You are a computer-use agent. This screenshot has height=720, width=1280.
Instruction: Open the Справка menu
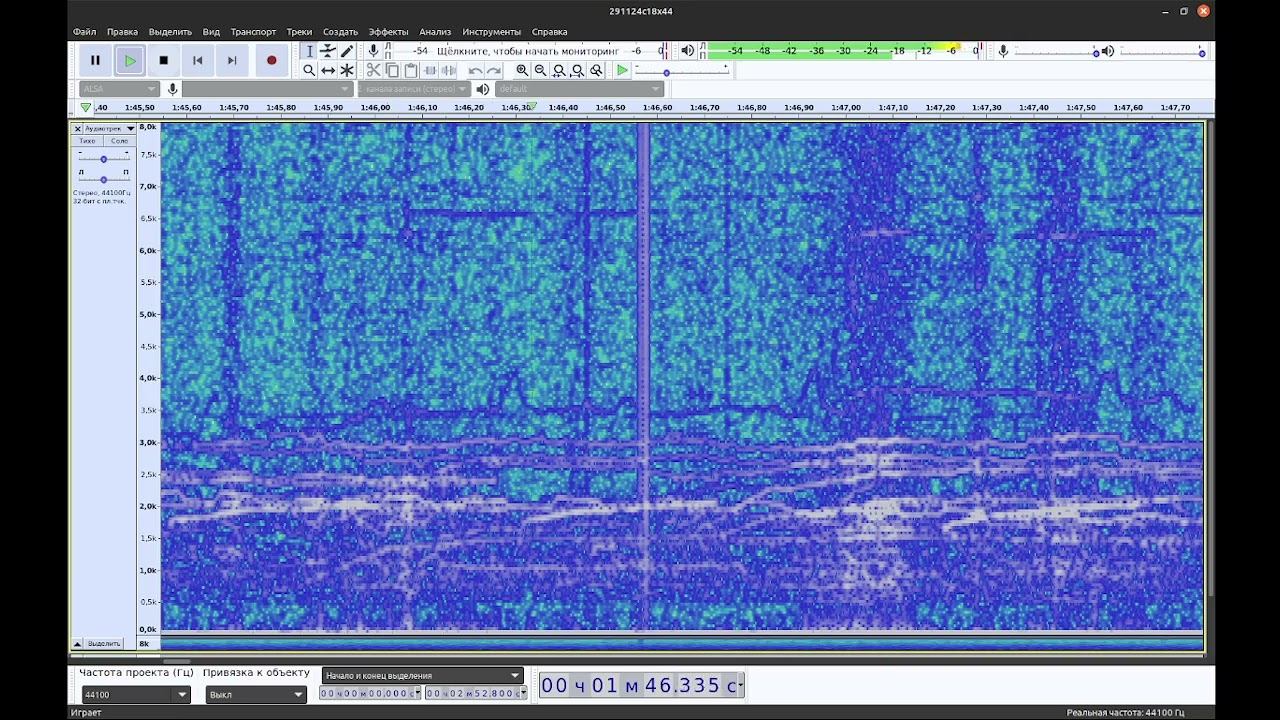tap(550, 32)
